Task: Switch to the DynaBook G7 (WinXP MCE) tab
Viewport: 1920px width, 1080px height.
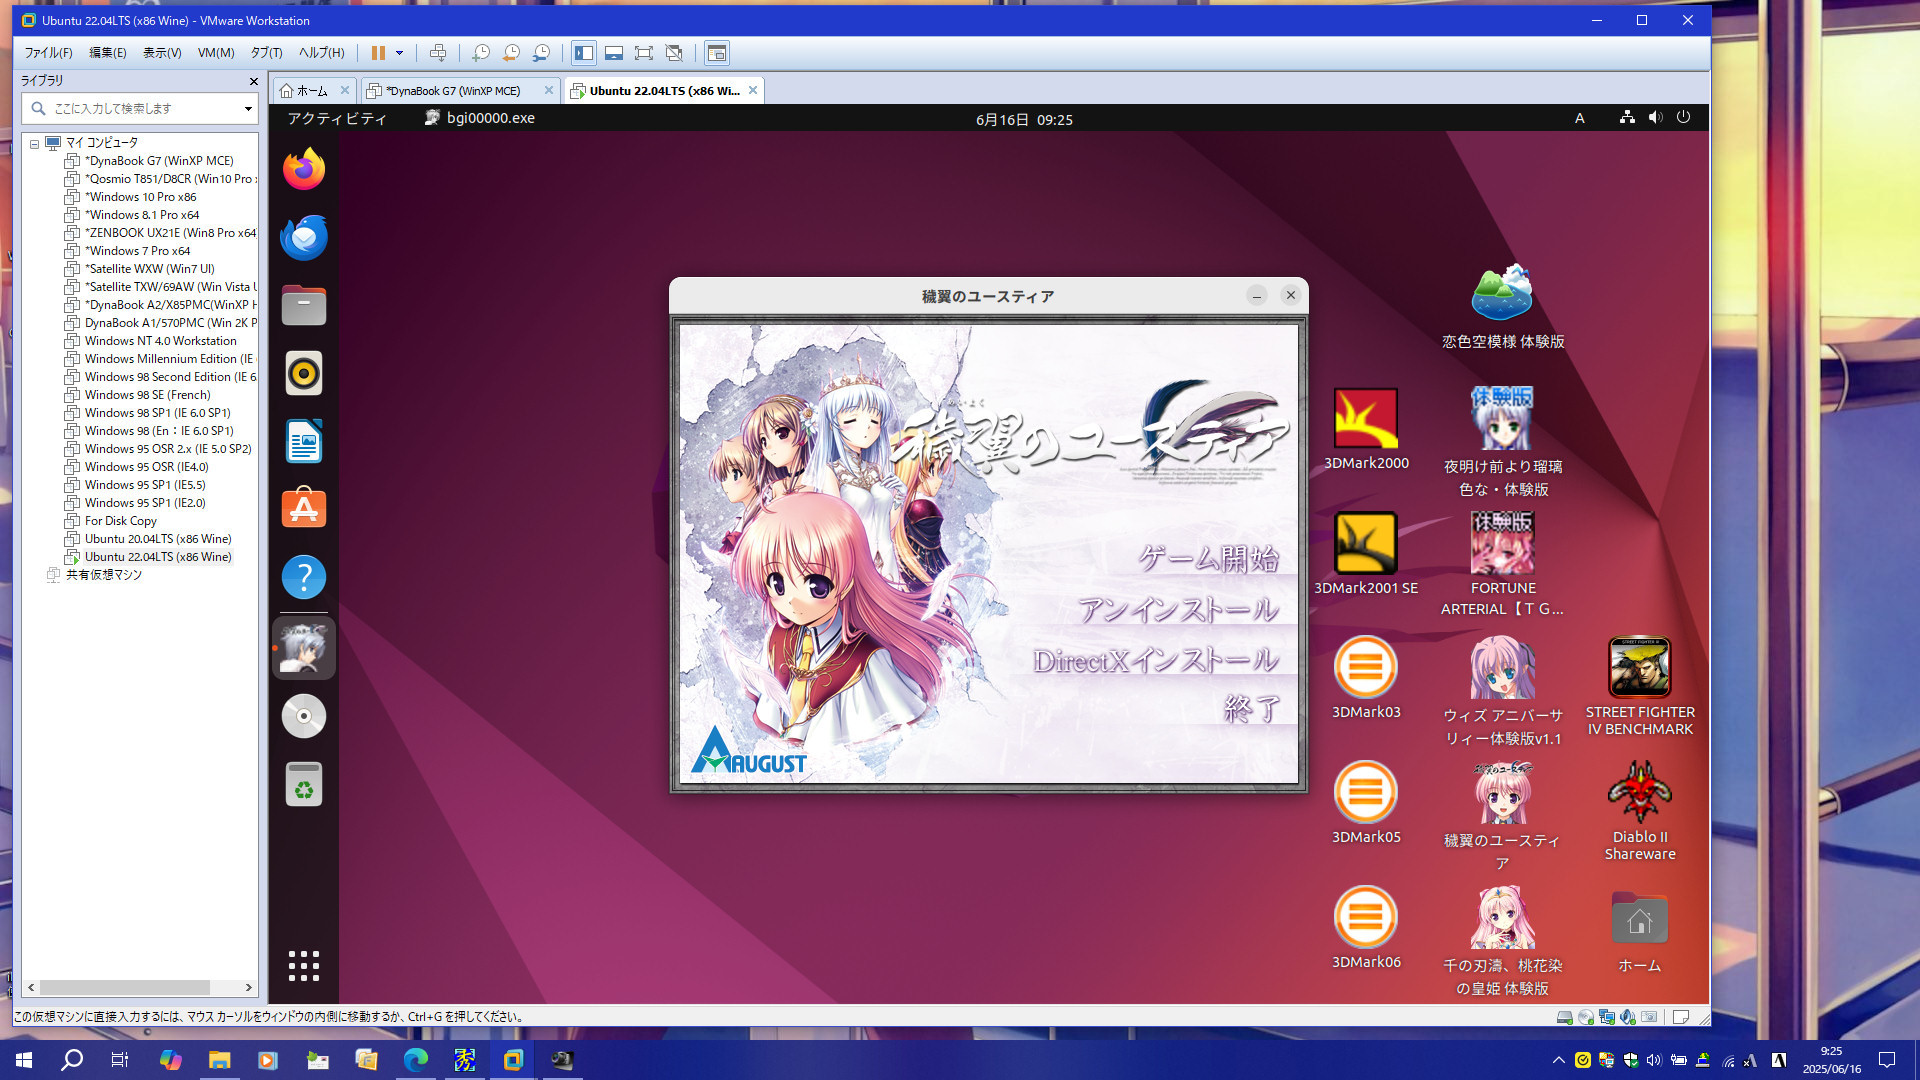Action: (453, 91)
